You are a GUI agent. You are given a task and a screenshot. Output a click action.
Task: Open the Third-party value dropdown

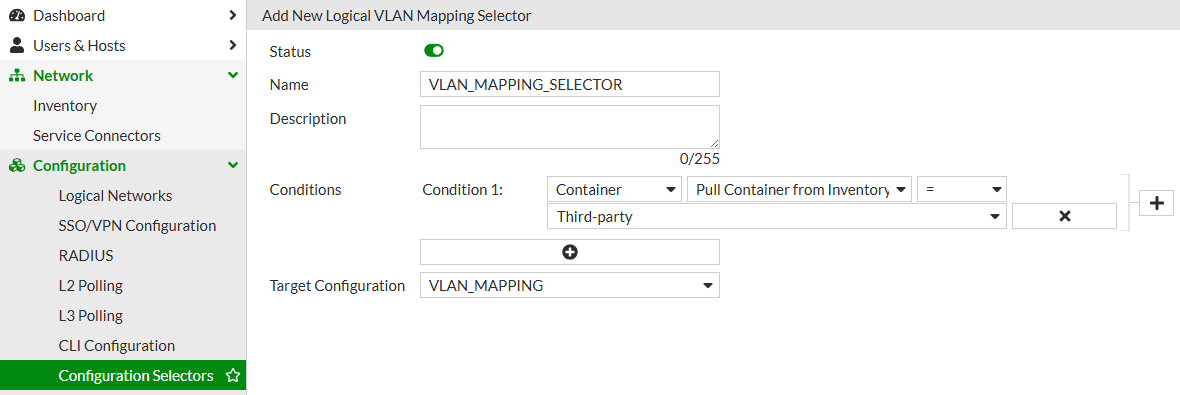tap(777, 216)
